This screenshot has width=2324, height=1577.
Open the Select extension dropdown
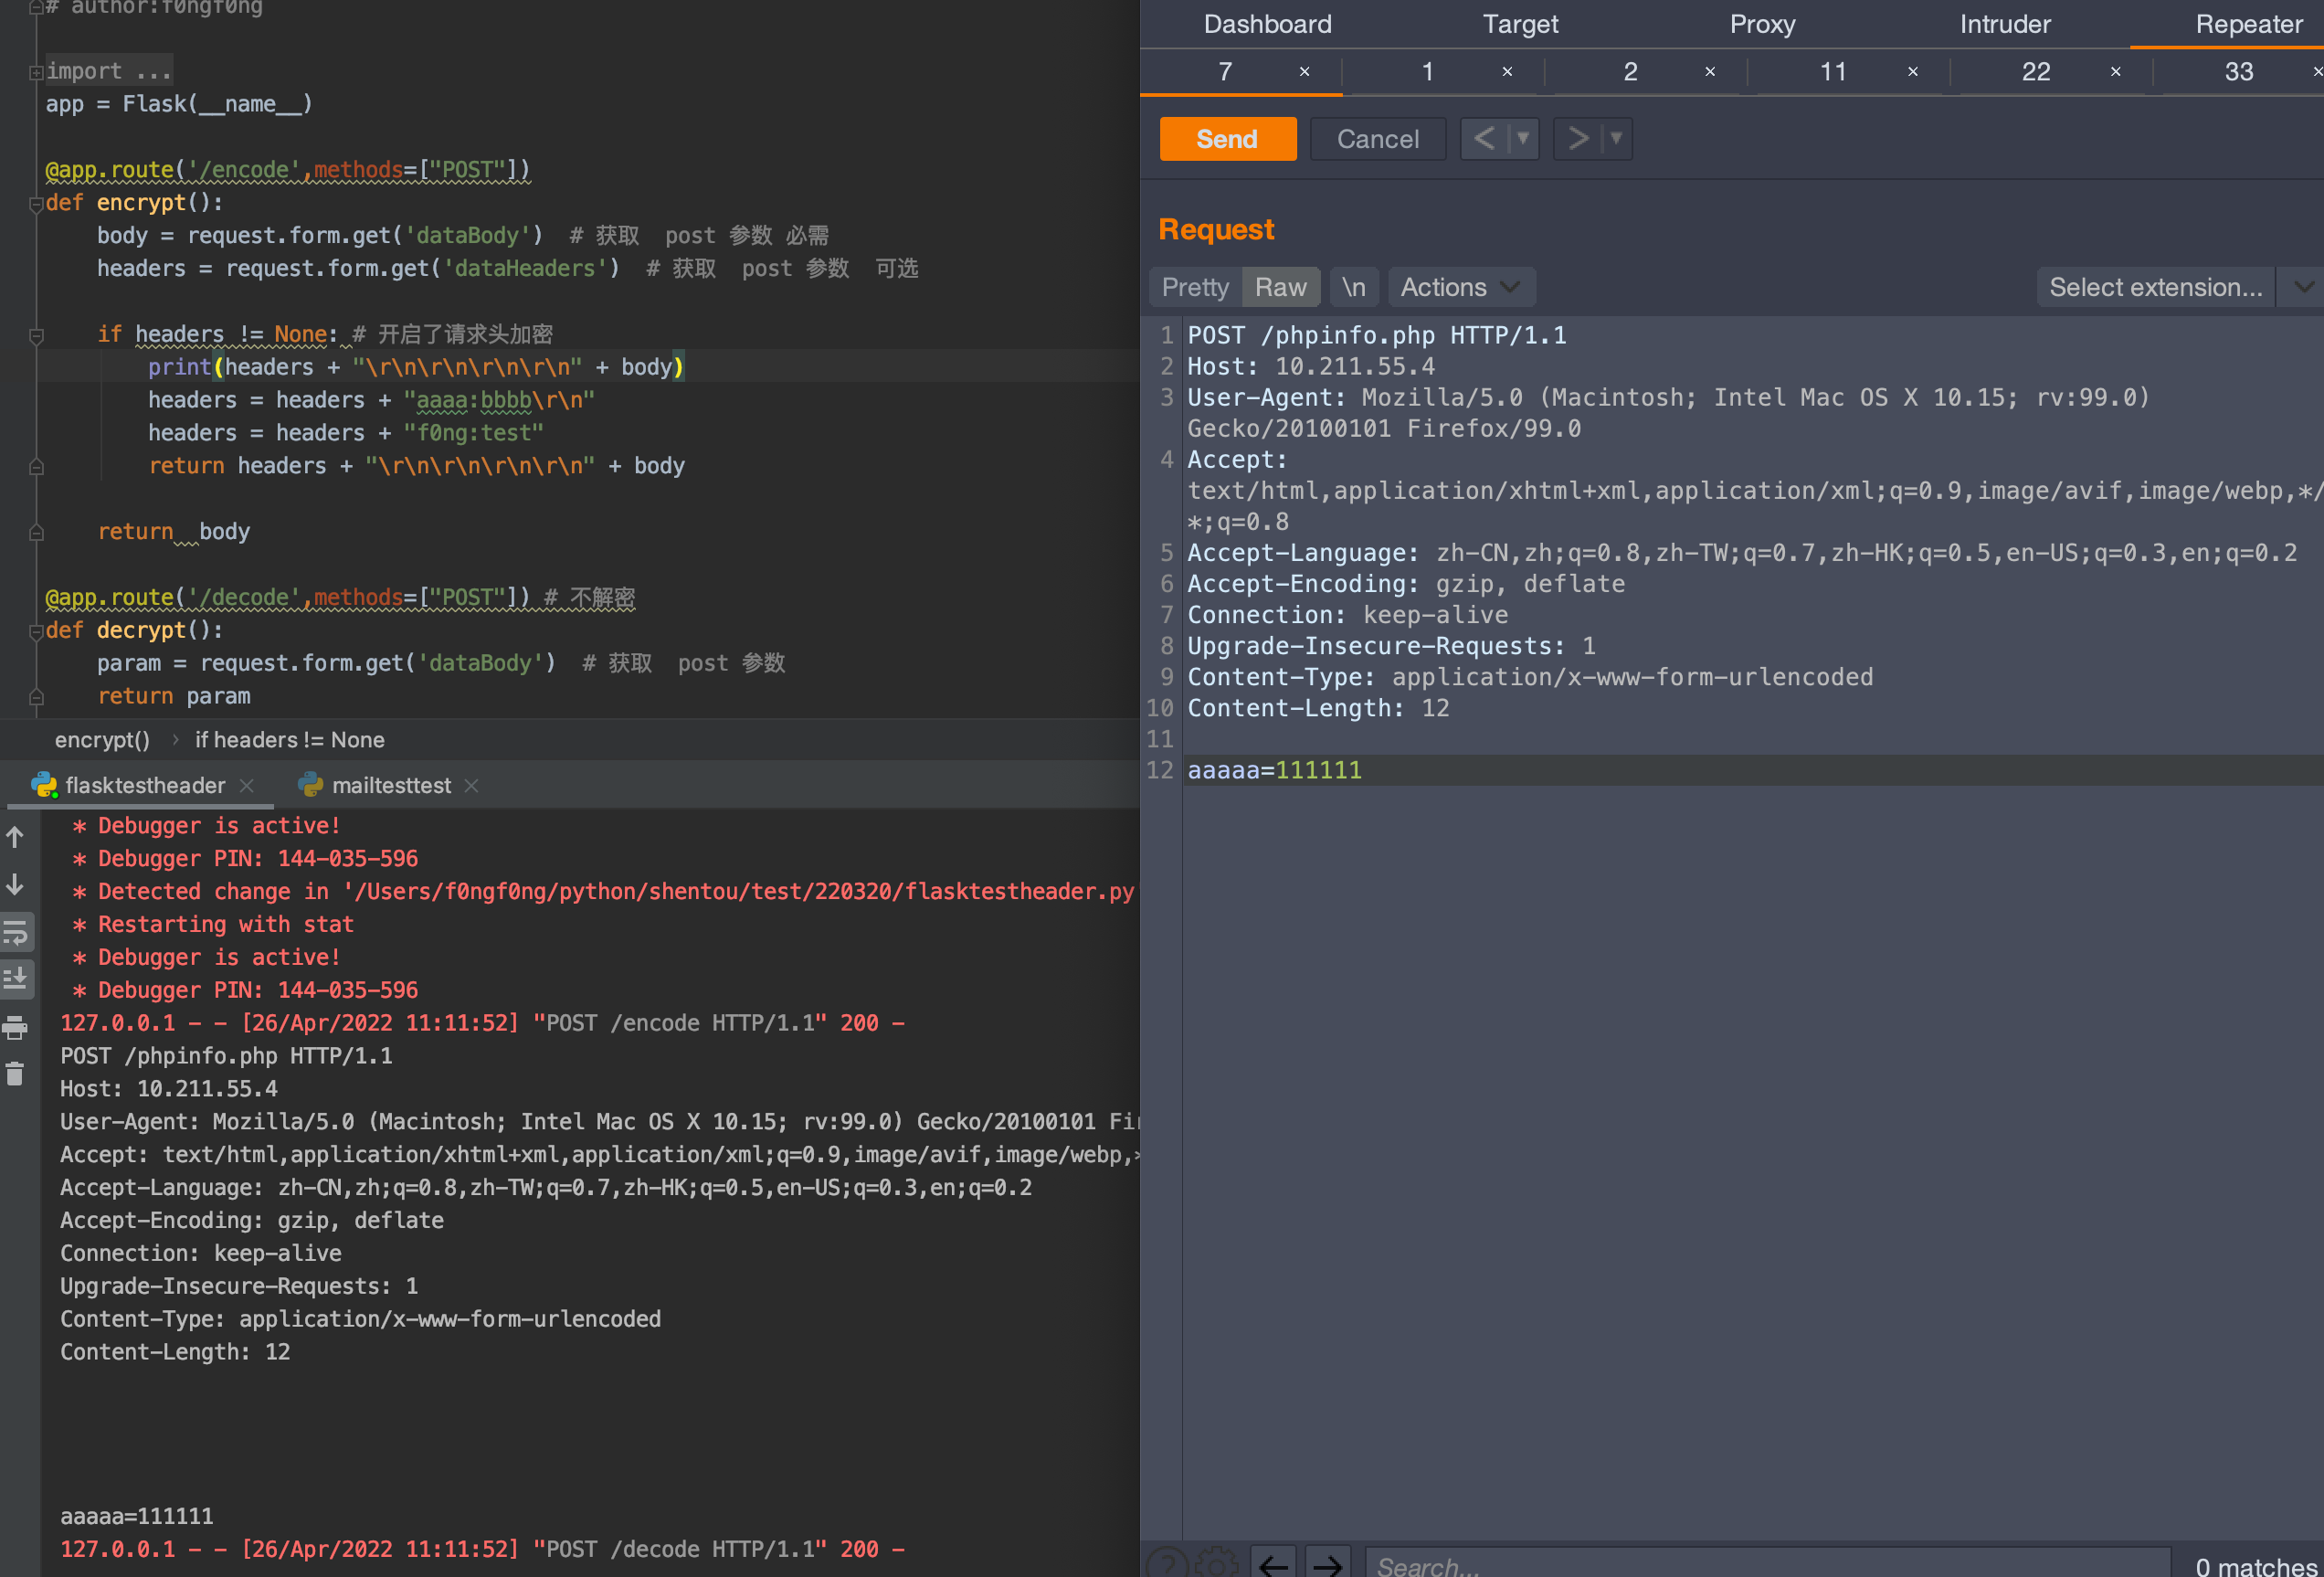point(2155,287)
